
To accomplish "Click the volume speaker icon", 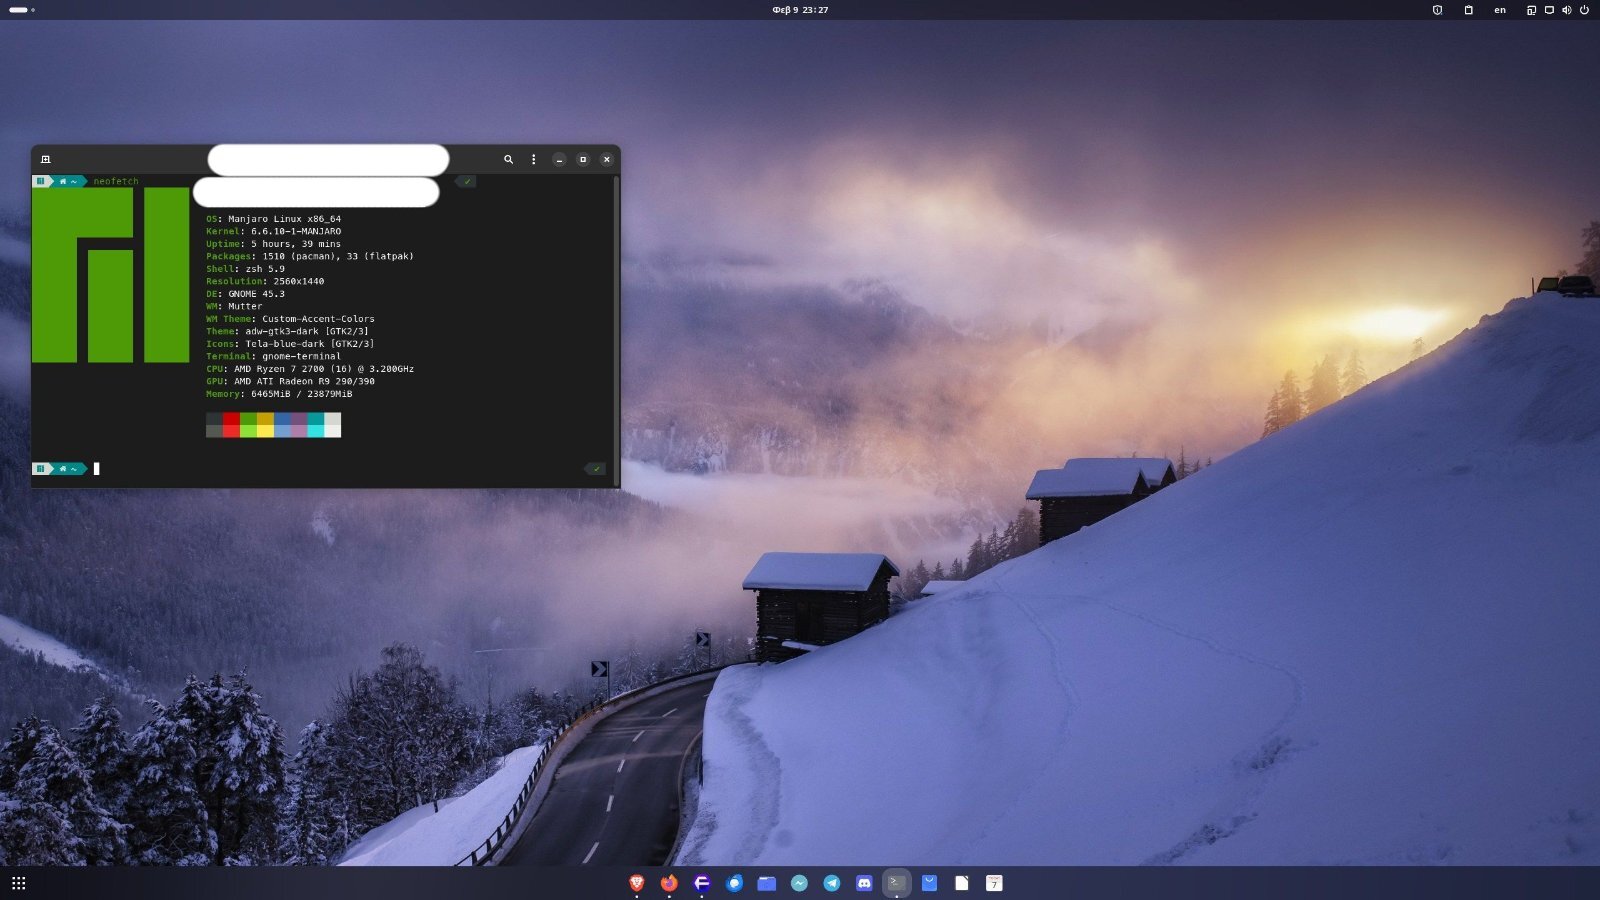I will coord(1566,10).
